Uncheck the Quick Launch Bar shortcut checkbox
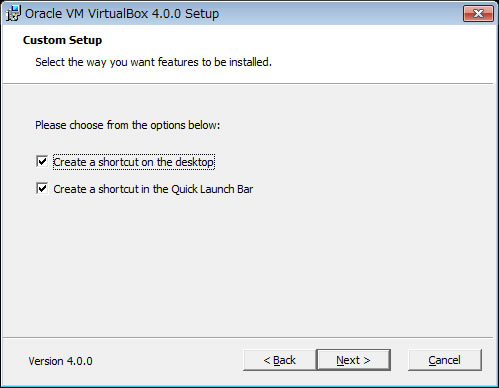Viewport: 499px width, 388px height. coord(42,189)
